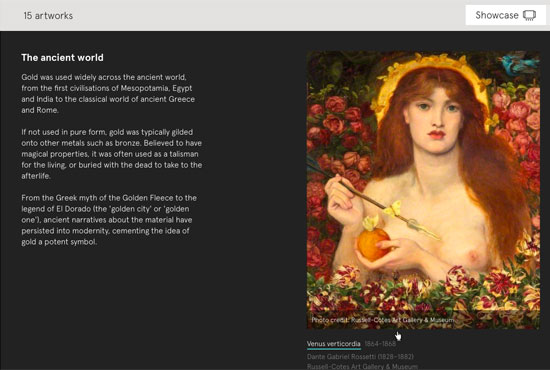Click the Venus verticordia painting thumbnail
Screen dimensions: 550x370
point(423,190)
